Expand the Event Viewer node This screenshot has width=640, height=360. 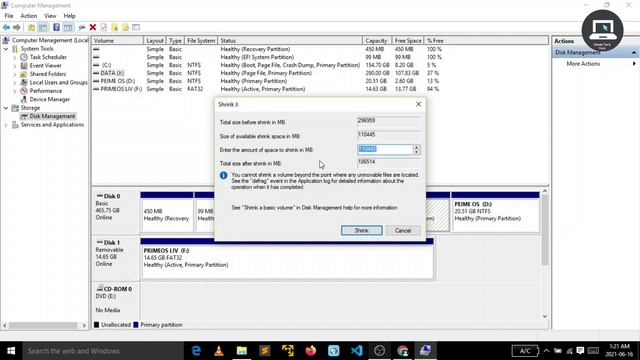point(15,66)
